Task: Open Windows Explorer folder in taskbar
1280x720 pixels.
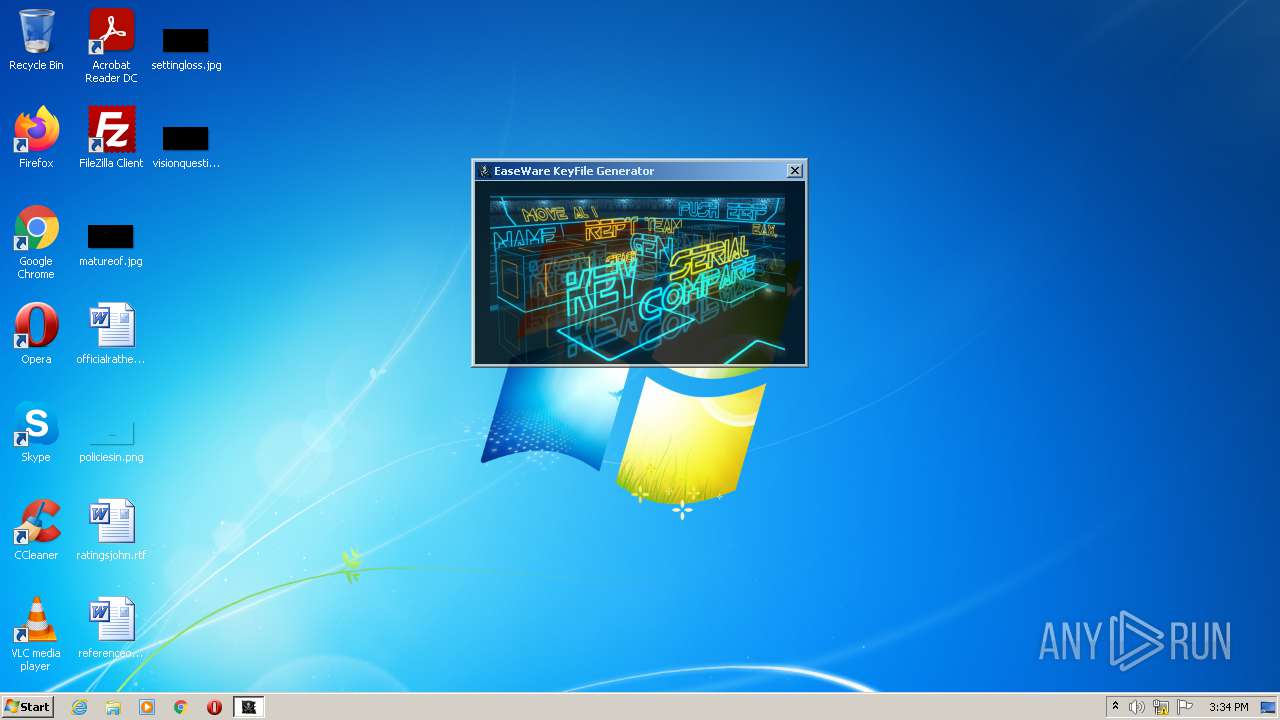Action: (x=113, y=707)
